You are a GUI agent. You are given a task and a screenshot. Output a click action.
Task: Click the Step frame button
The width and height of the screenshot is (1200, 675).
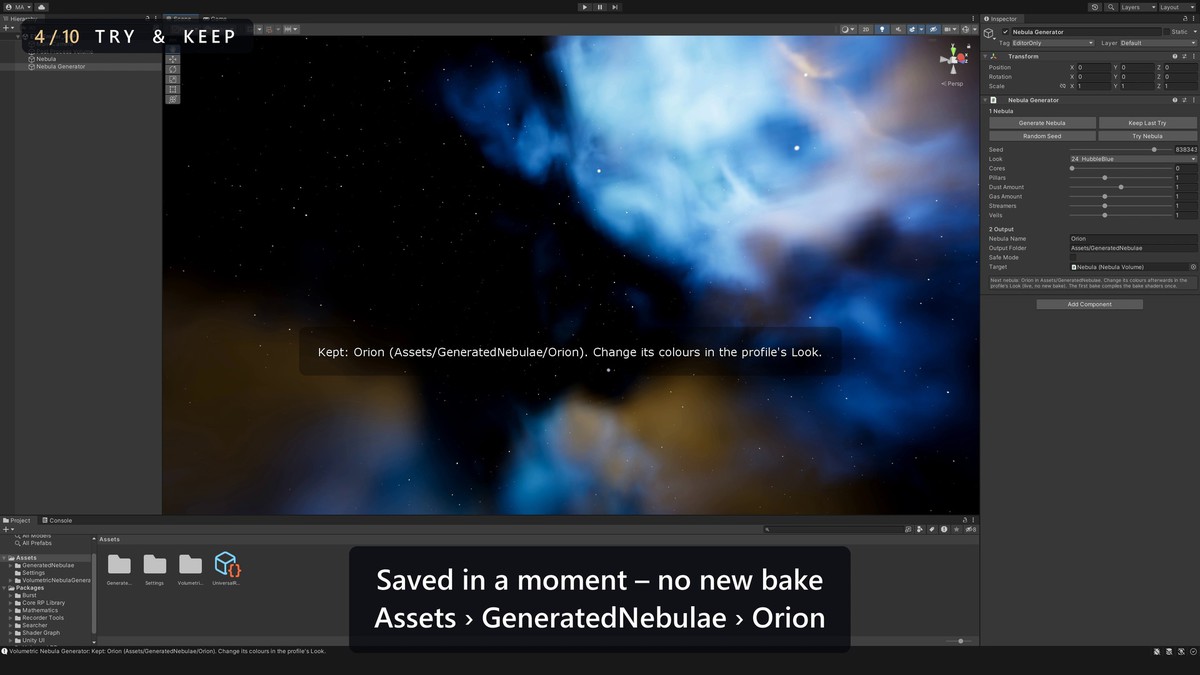click(615, 7)
